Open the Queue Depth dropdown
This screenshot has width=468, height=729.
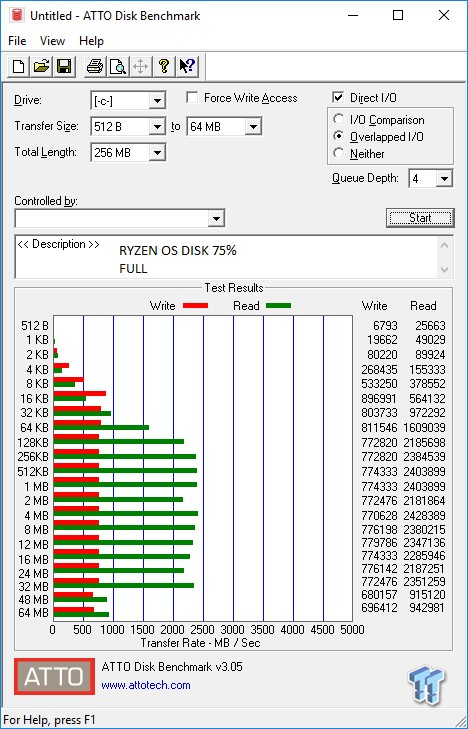(x=444, y=179)
